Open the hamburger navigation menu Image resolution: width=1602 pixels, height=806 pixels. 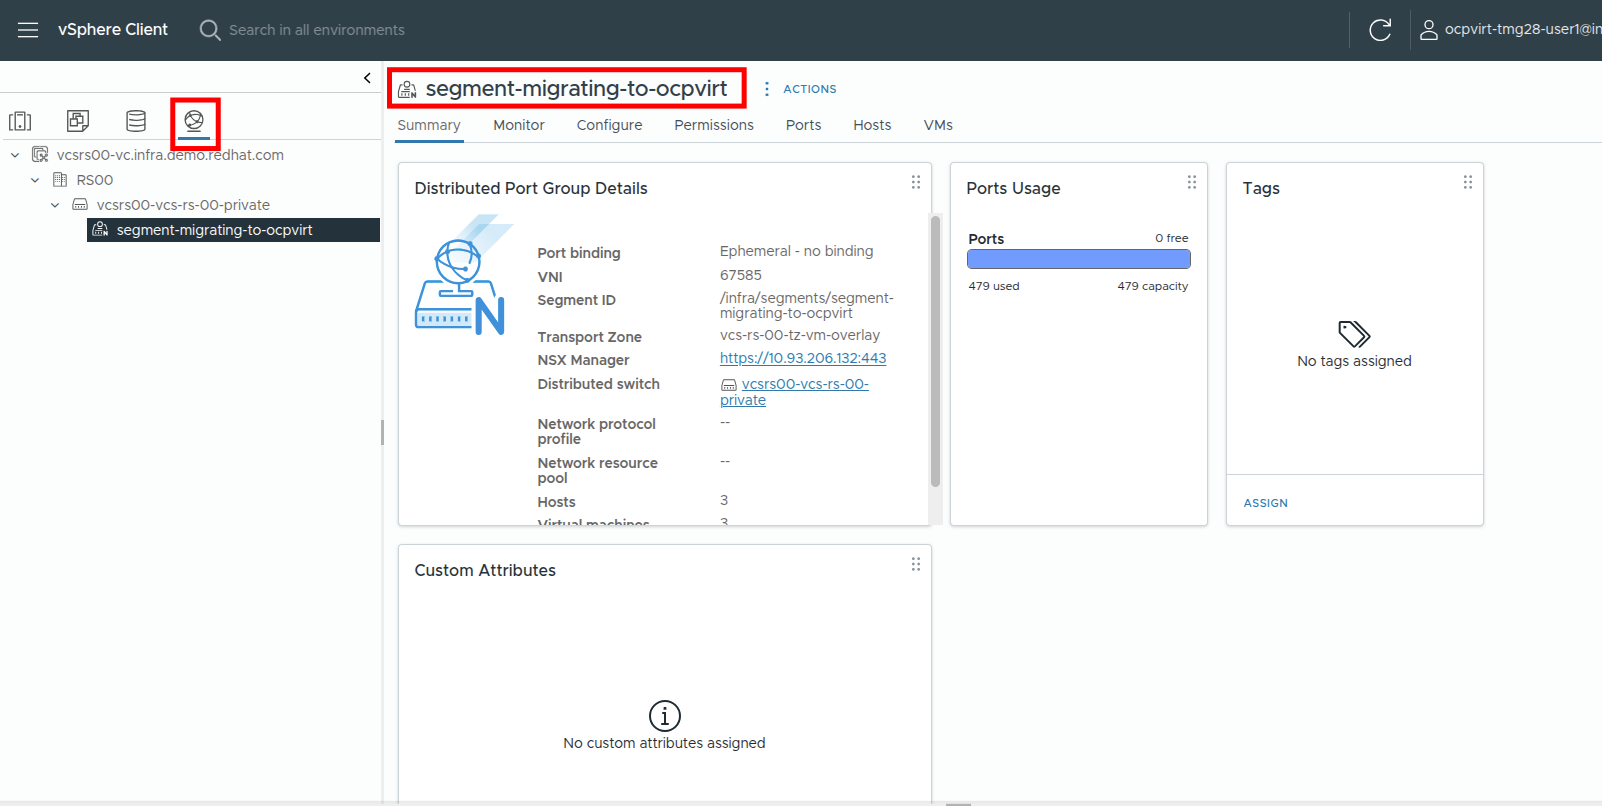click(x=28, y=30)
